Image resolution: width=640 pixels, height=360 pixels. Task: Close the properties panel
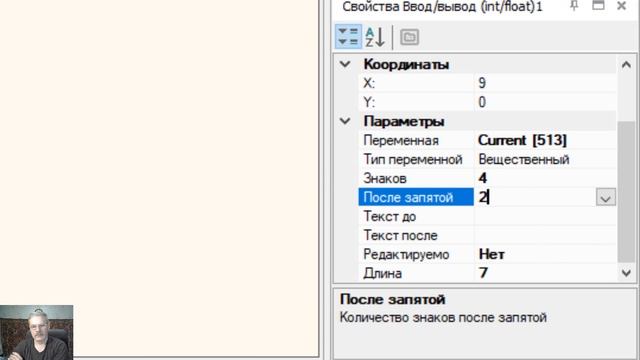[x=621, y=6]
